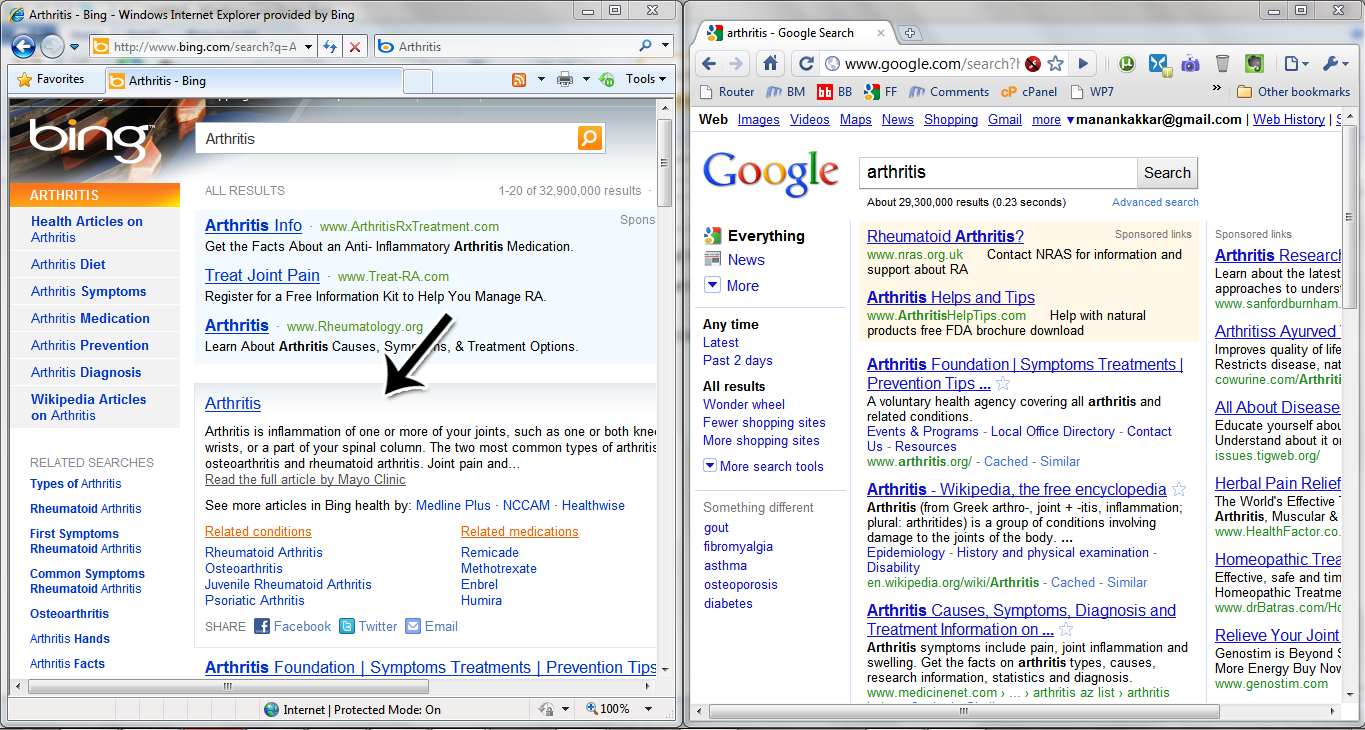Open IE zoom level 100% dropdown
This screenshot has height=730, width=1365.
pos(649,709)
